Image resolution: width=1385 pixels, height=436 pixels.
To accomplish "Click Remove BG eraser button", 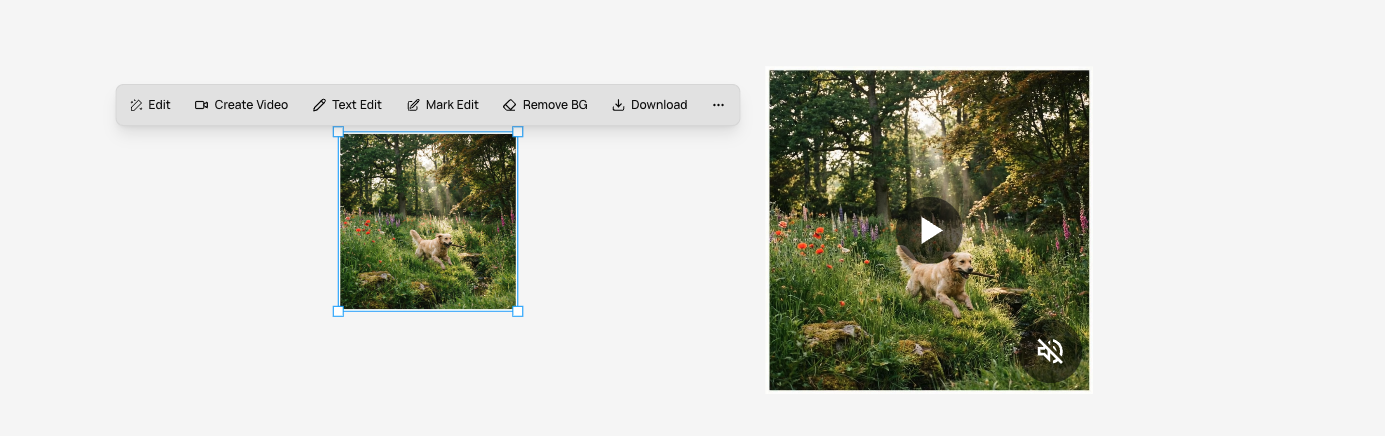I will (x=545, y=105).
